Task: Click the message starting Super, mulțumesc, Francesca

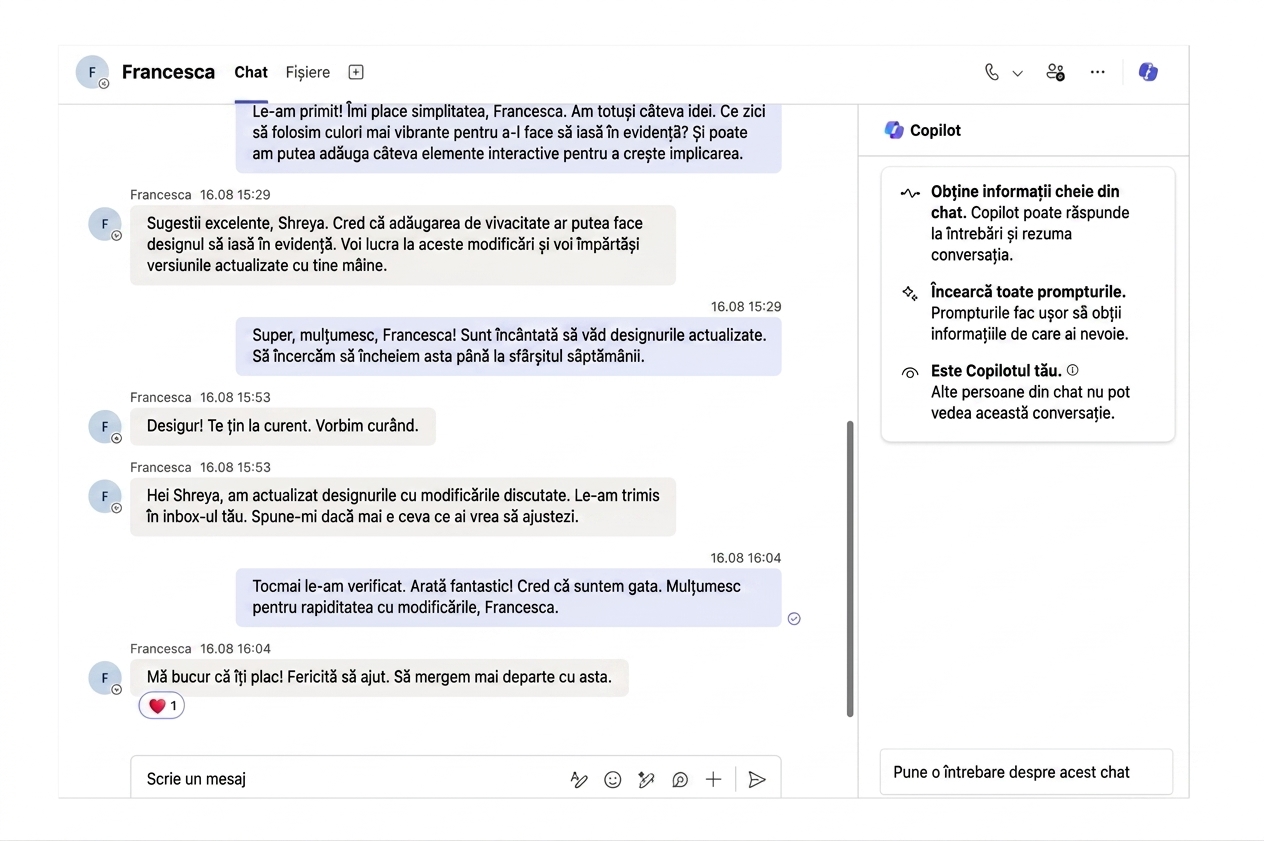Action: pos(508,346)
